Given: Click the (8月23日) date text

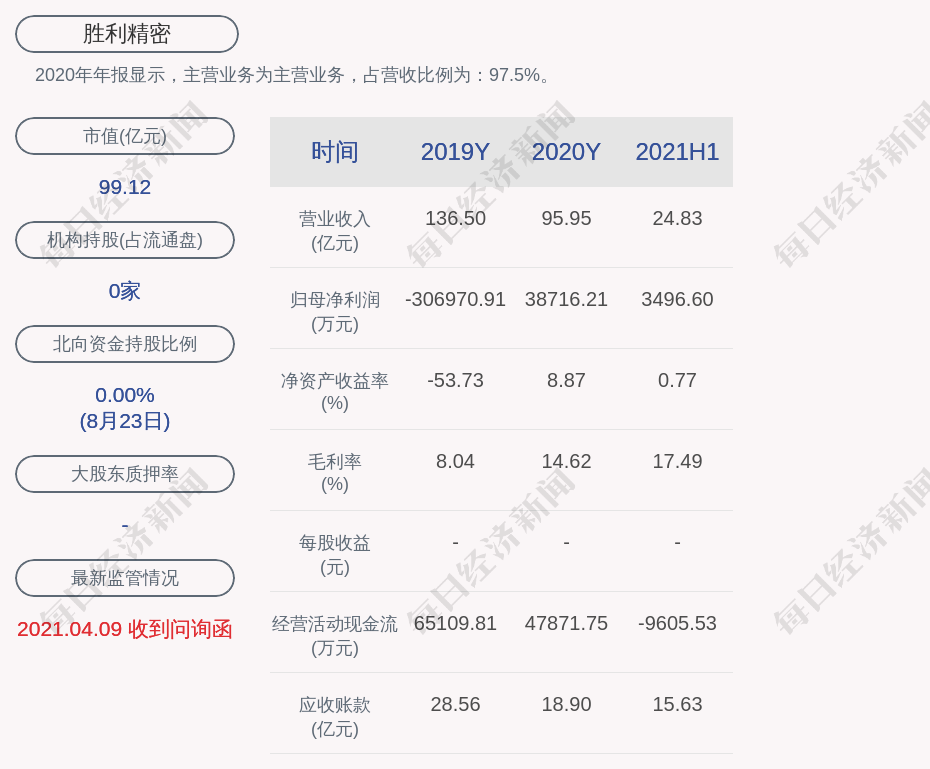Looking at the screenshot, I should (125, 421).
